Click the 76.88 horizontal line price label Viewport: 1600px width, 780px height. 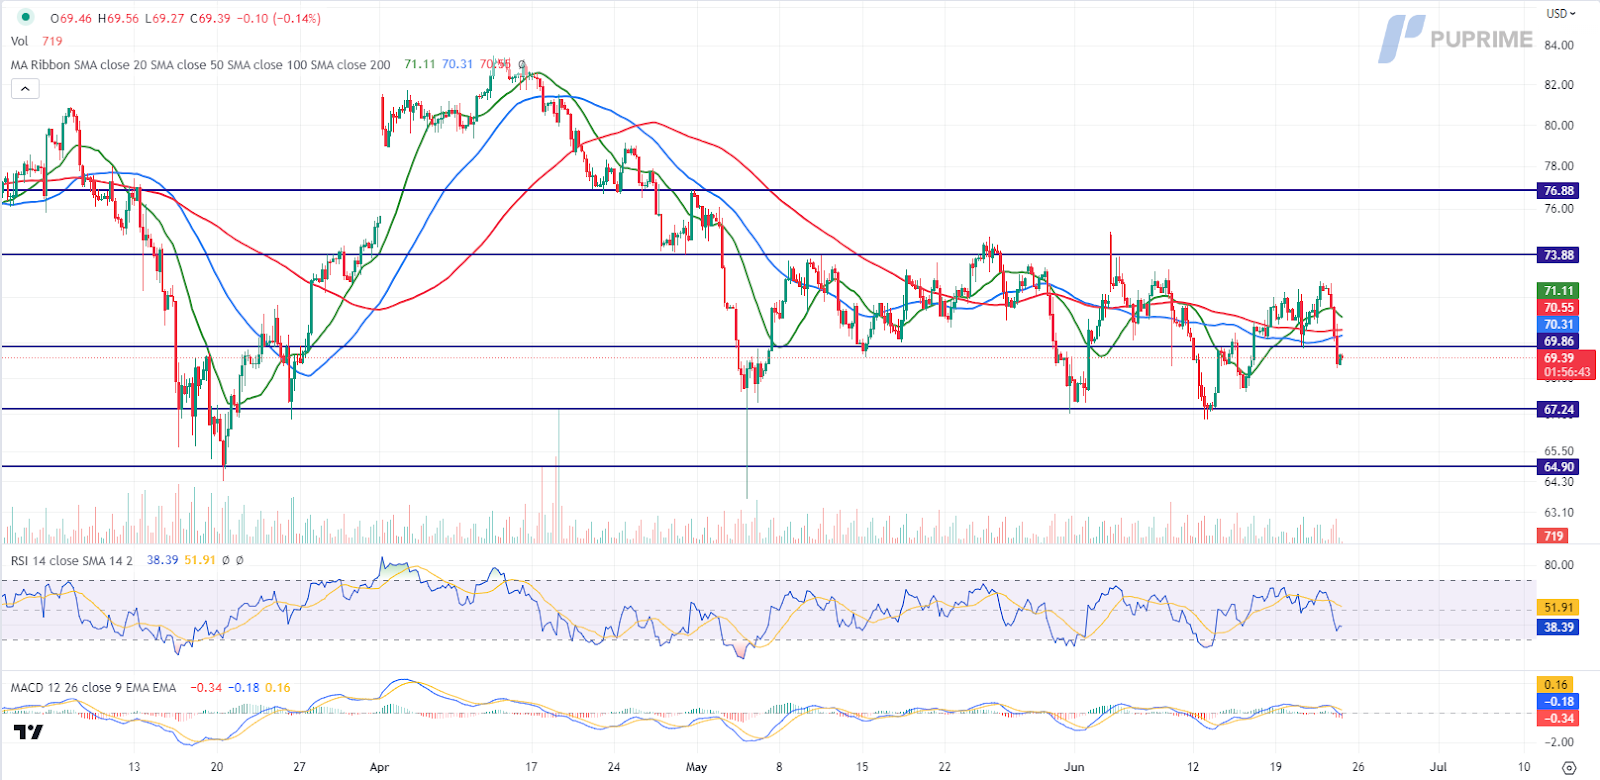coord(1558,190)
